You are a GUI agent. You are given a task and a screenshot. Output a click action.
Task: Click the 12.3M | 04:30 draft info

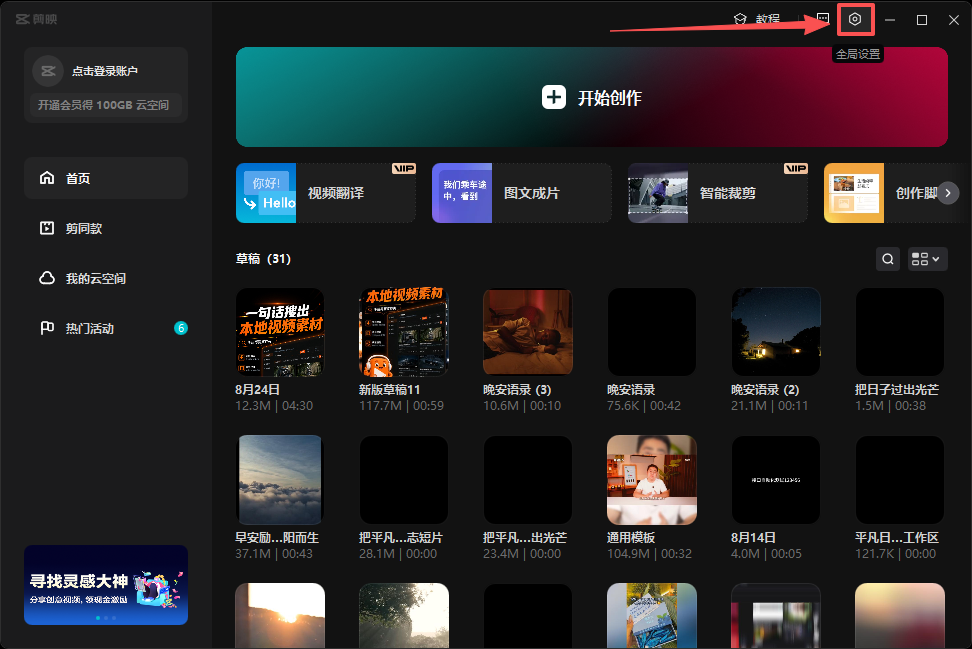pos(274,405)
